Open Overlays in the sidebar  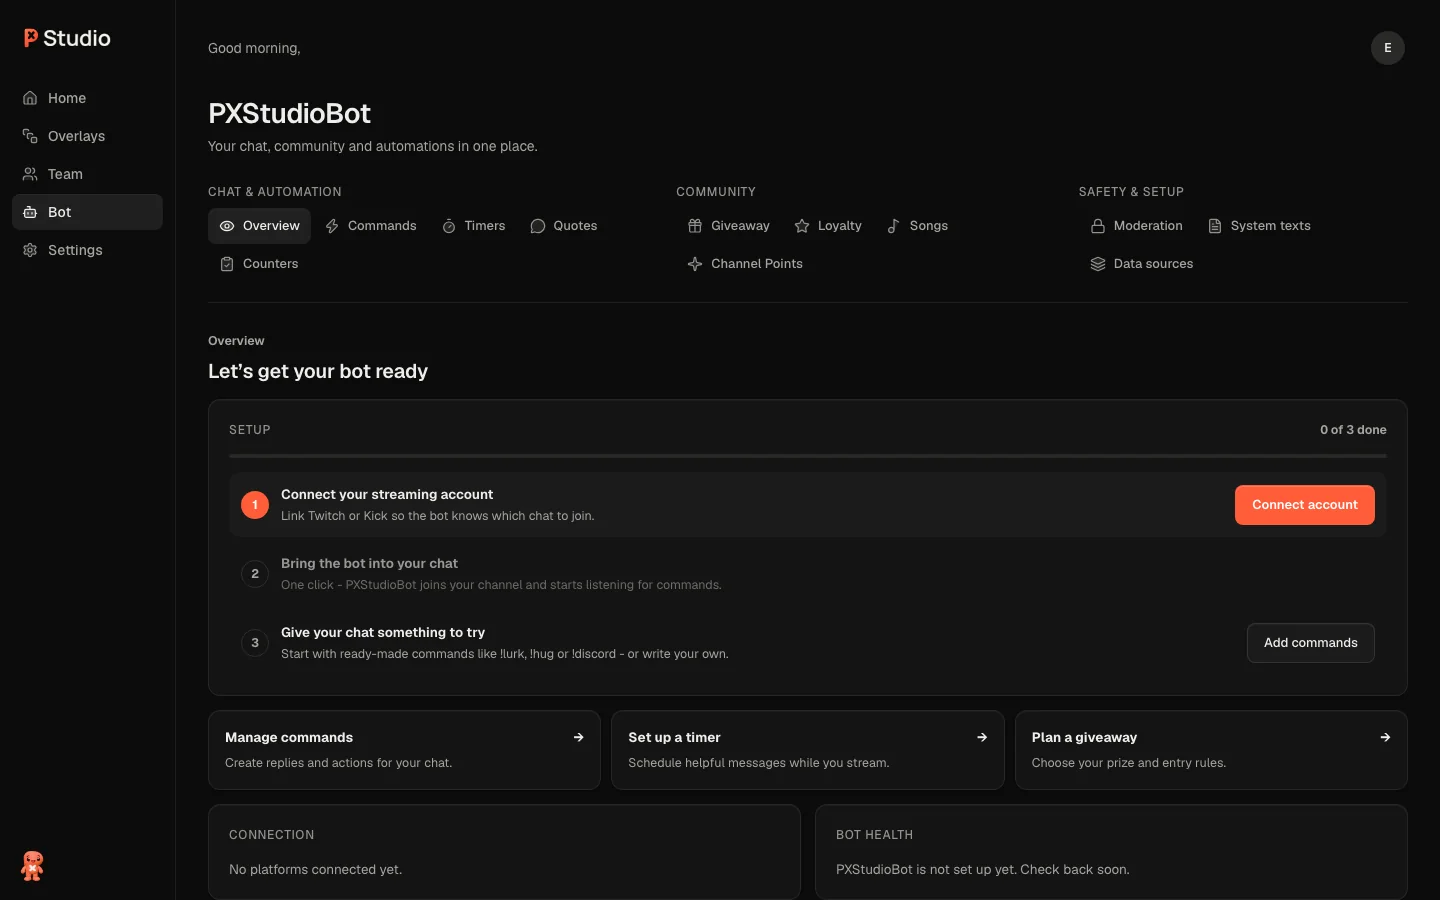[87, 136]
